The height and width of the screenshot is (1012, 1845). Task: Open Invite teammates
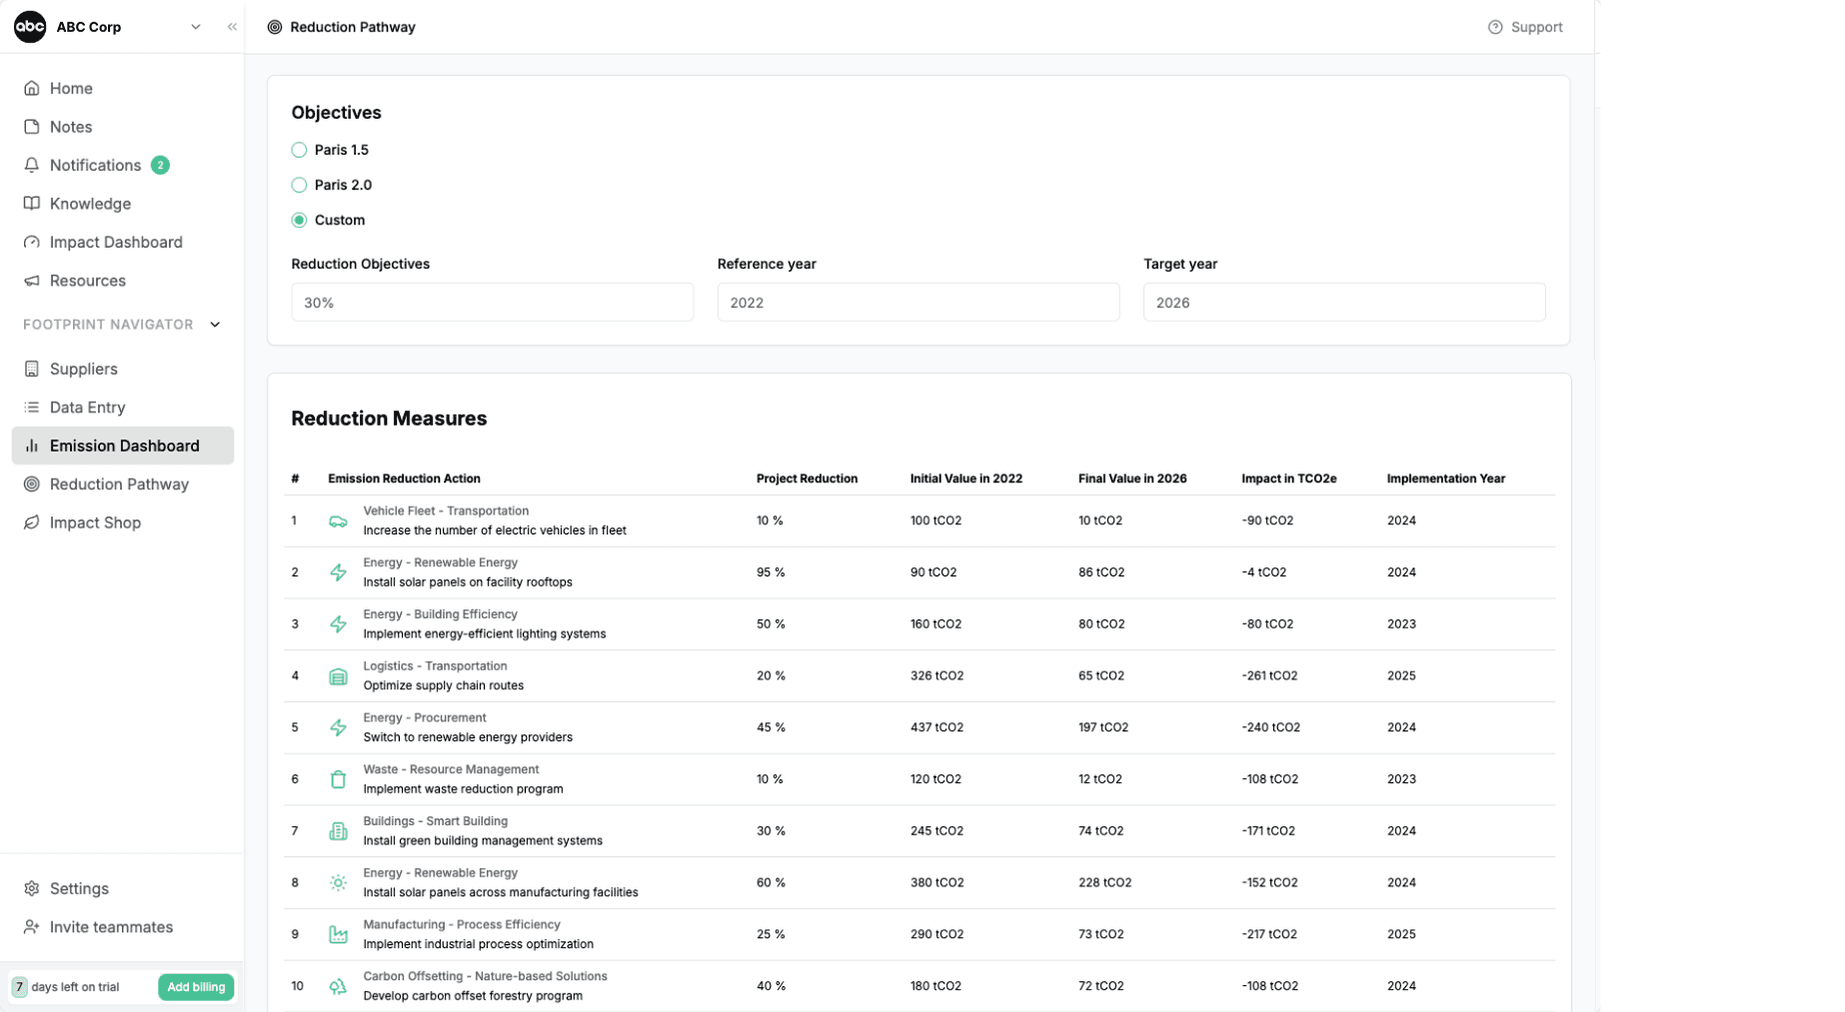(x=123, y=927)
